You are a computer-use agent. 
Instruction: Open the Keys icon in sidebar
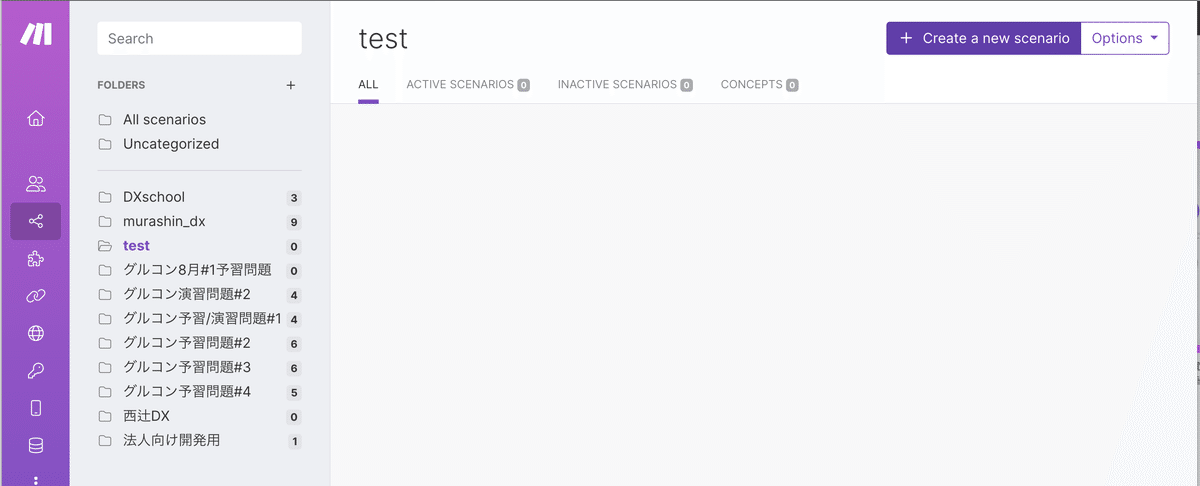click(36, 371)
